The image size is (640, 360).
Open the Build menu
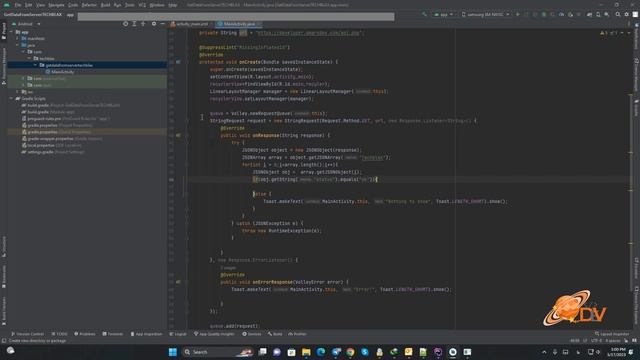pyautogui.click(x=105, y=5)
